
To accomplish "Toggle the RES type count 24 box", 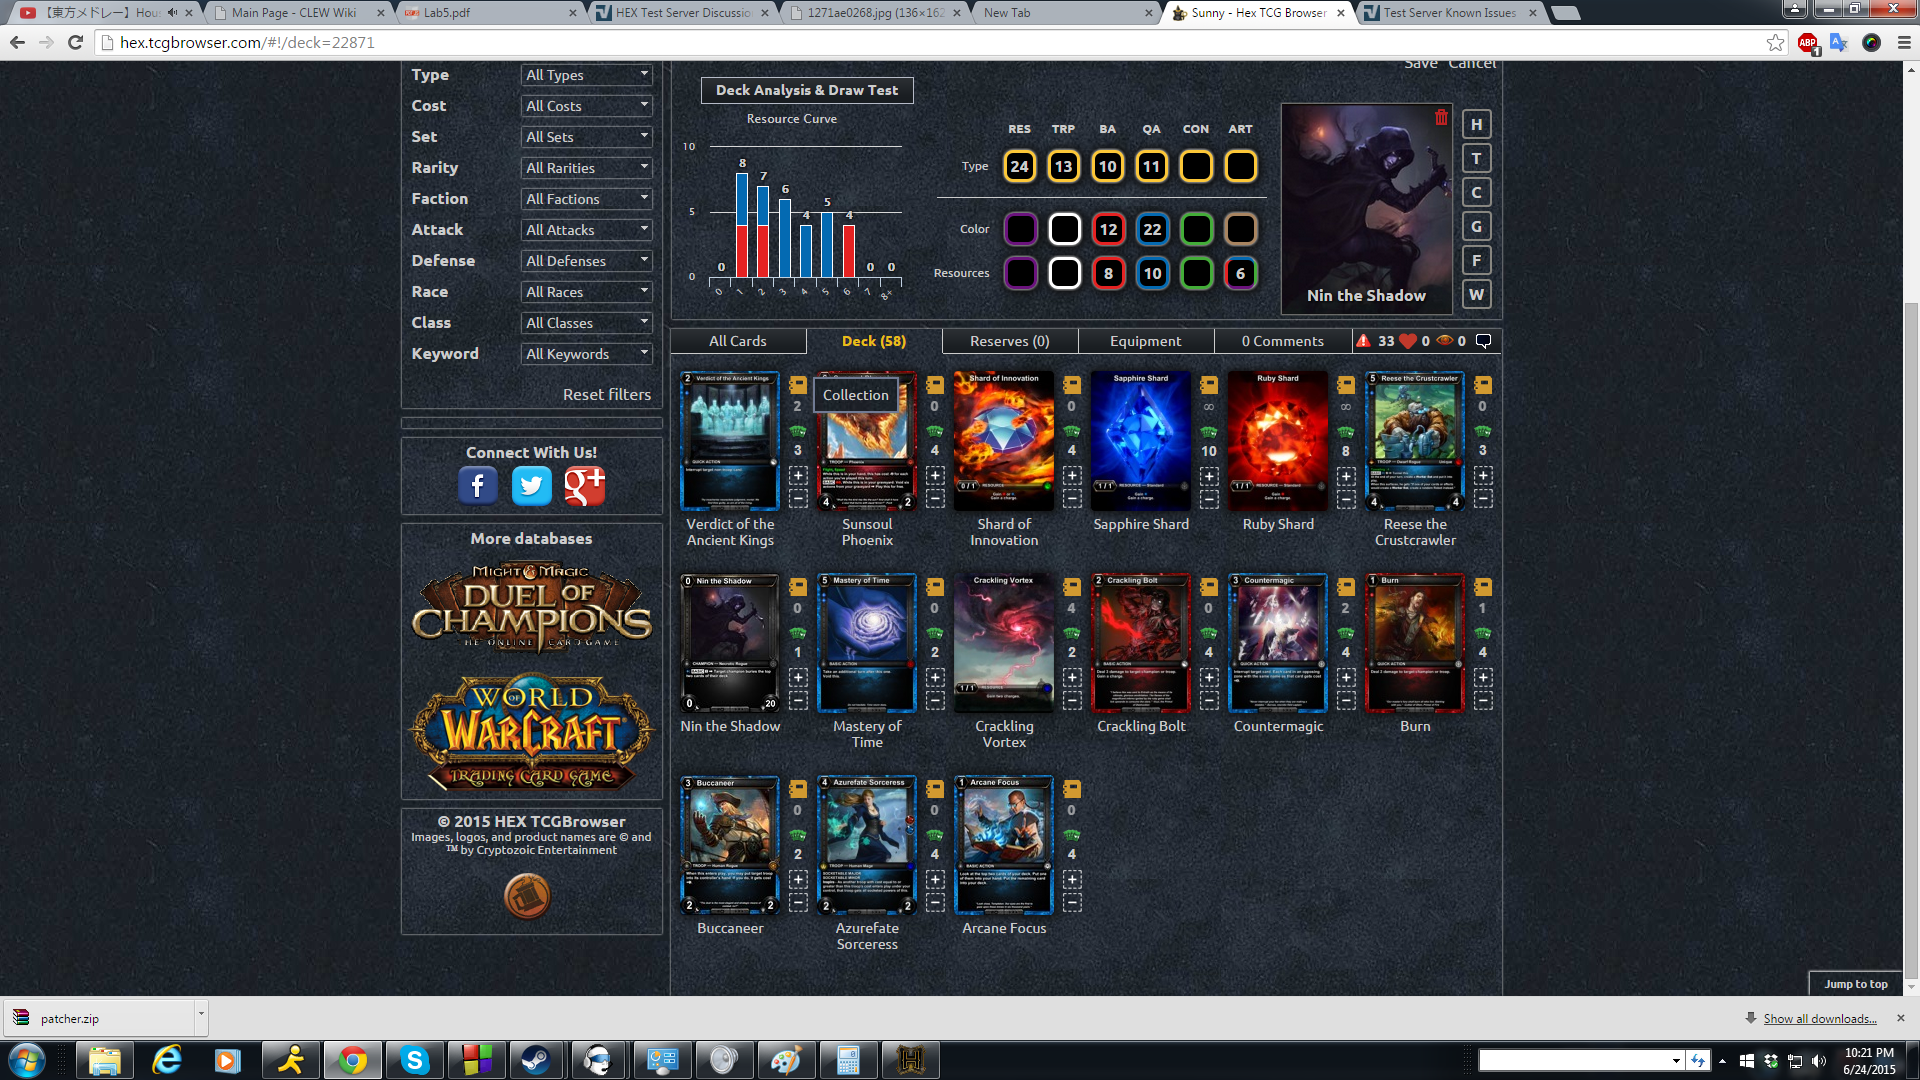I will [1019, 166].
